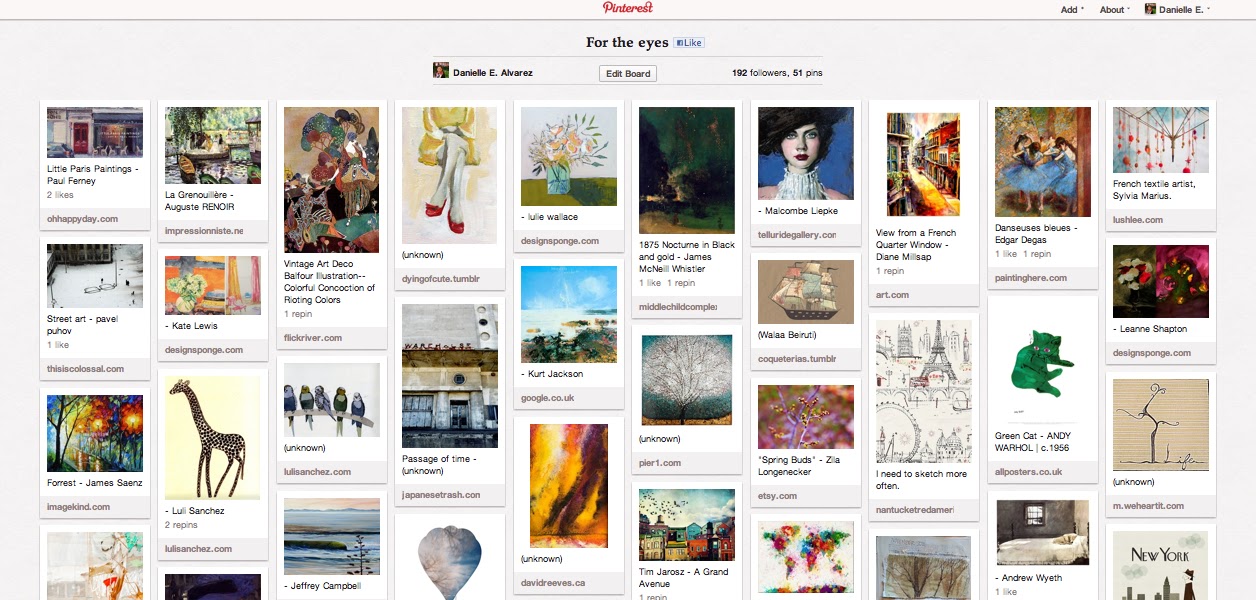Visit m.weheartit.com source link
This screenshot has width=1256, height=600.
click(x=1148, y=506)
